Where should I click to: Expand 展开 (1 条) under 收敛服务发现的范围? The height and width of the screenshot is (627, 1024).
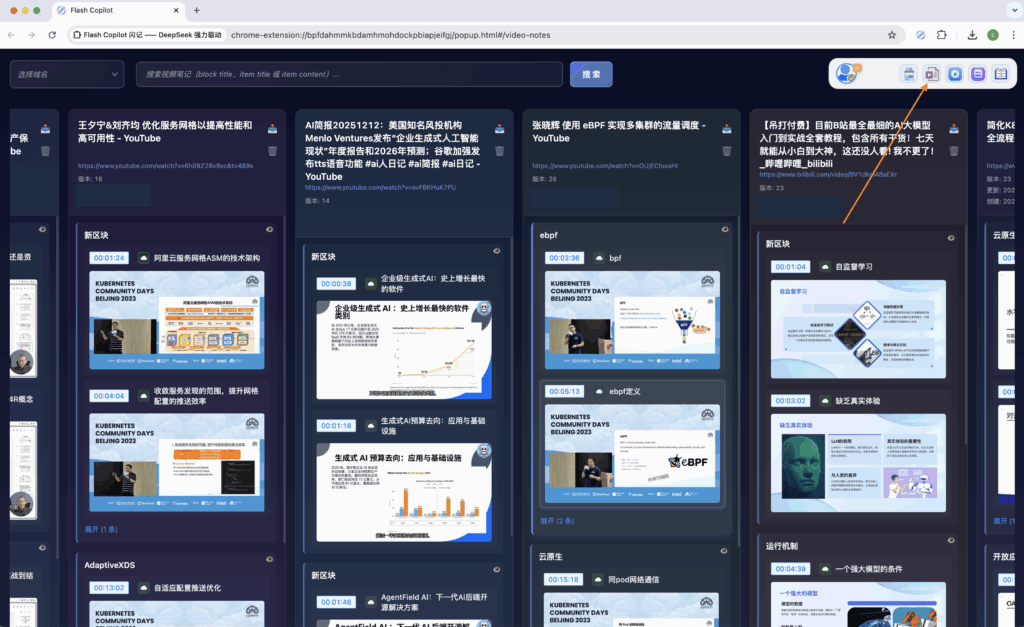(101, 528)
